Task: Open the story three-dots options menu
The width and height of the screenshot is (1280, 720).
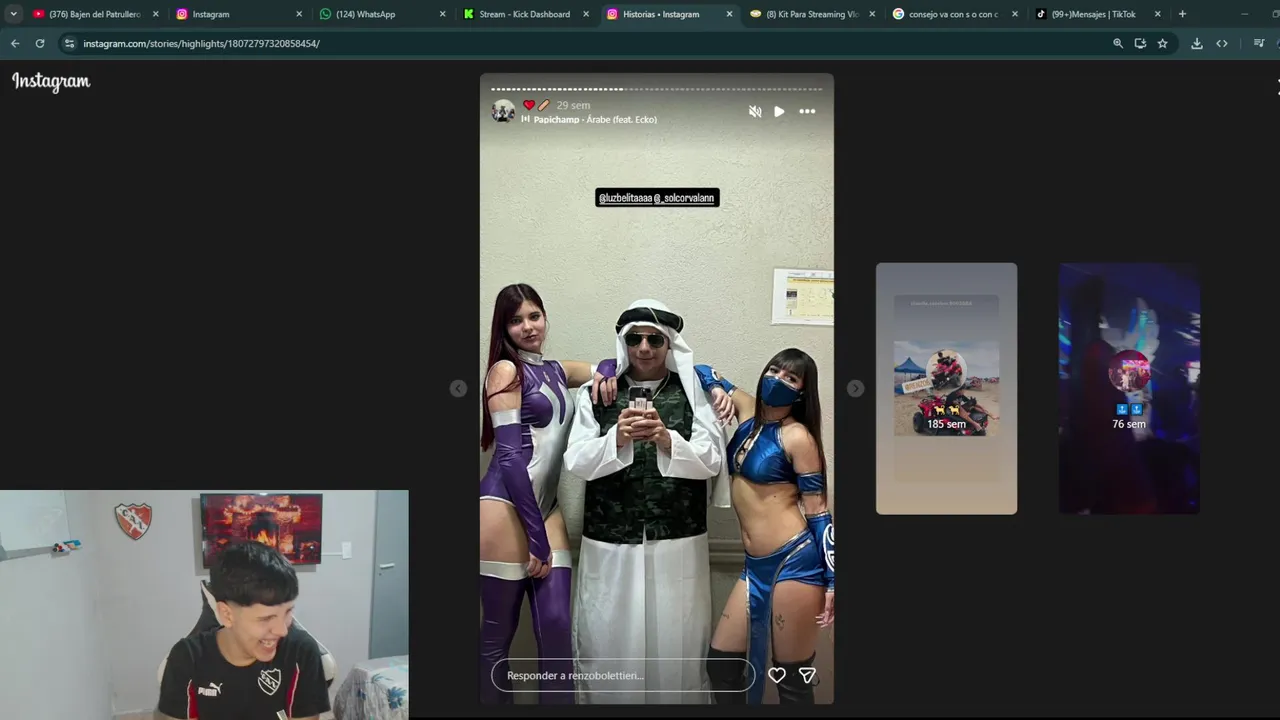Action: click(x=807, y=111)
